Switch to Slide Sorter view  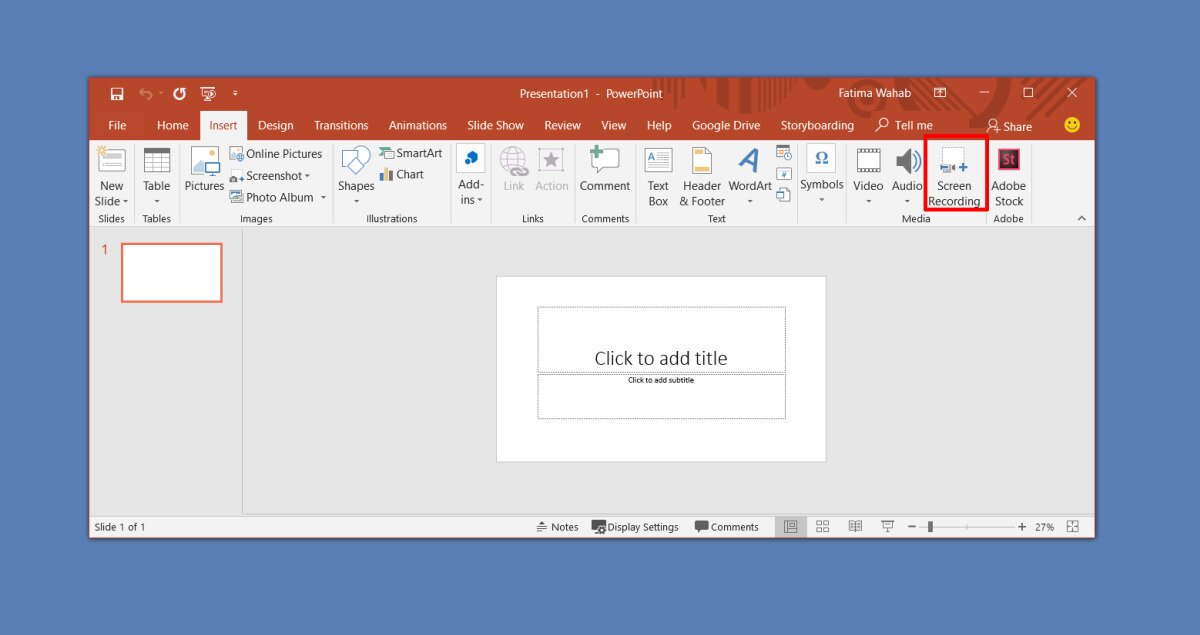tap(823, 527)
